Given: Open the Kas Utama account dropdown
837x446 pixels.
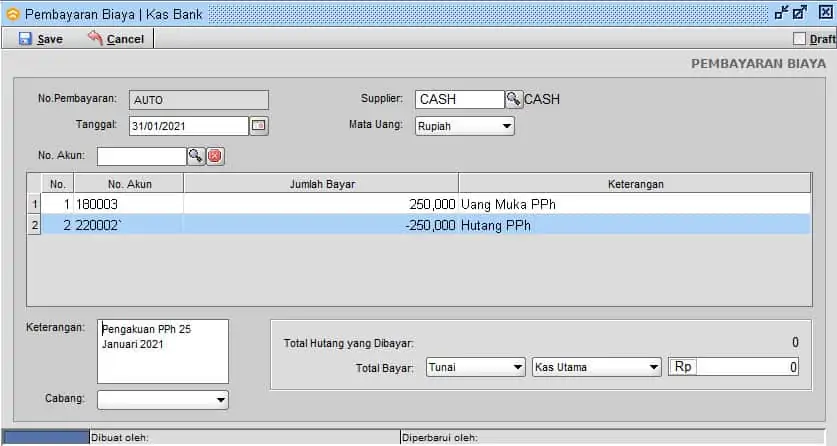Looking at the screenshot, I should (x=596, y=367).
